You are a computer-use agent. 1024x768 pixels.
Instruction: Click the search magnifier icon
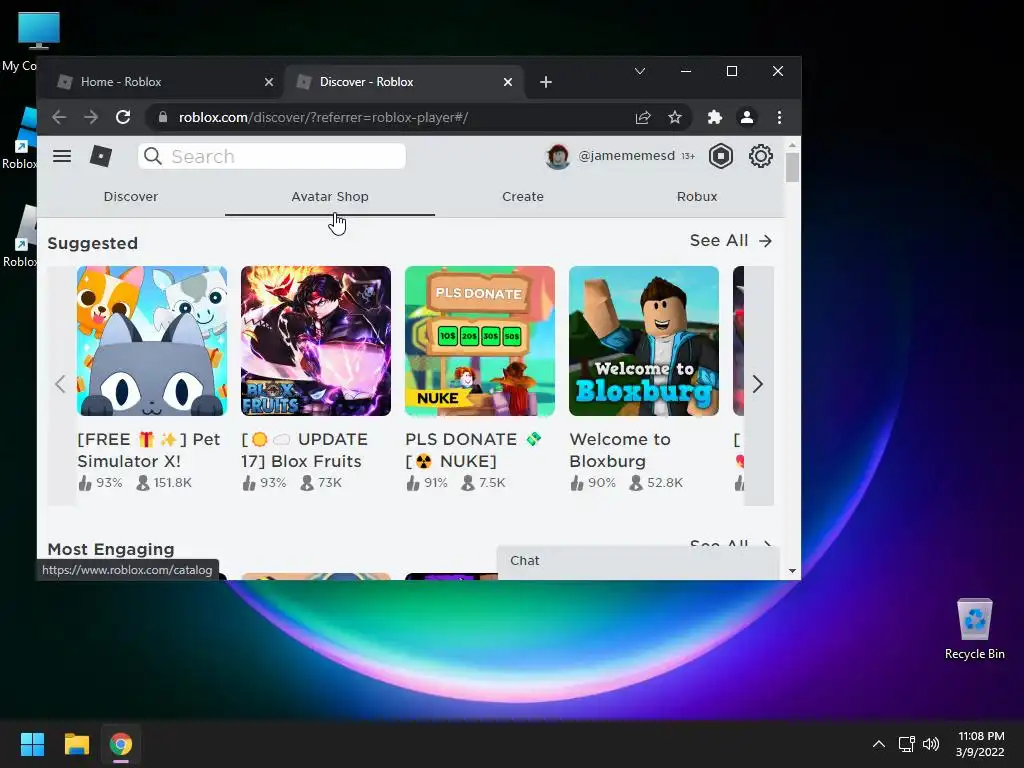pos(153,156)
